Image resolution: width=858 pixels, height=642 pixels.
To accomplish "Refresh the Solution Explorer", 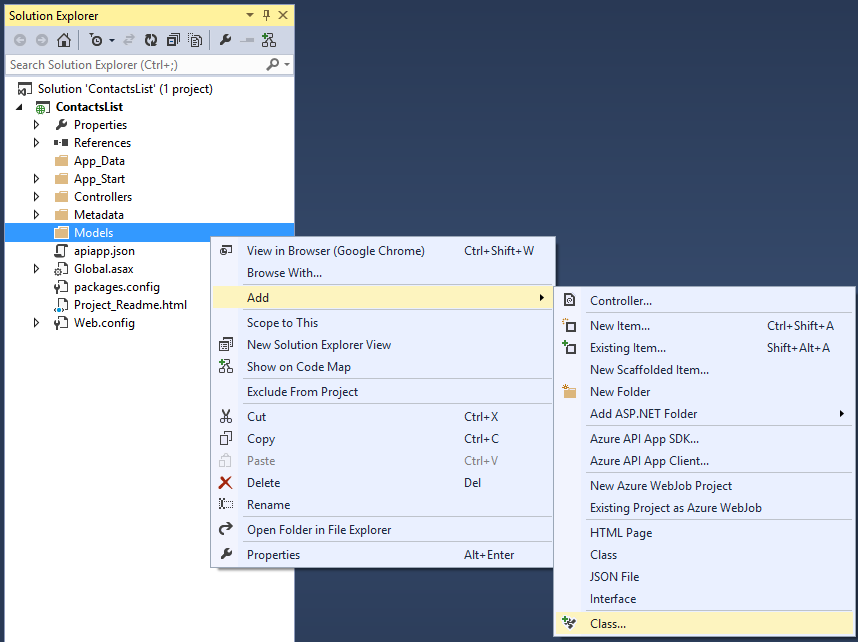I will coord(151,40).
